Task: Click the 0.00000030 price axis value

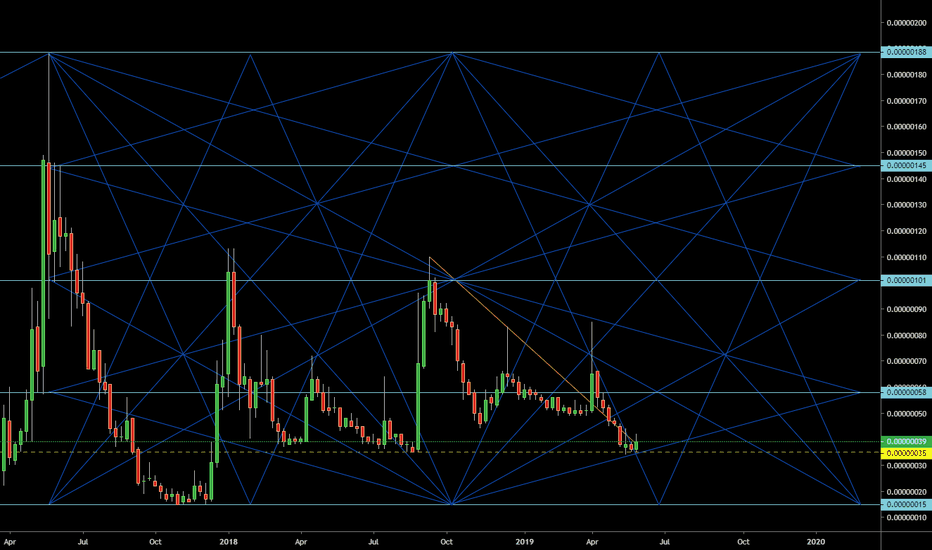Action: coord(906,466)
